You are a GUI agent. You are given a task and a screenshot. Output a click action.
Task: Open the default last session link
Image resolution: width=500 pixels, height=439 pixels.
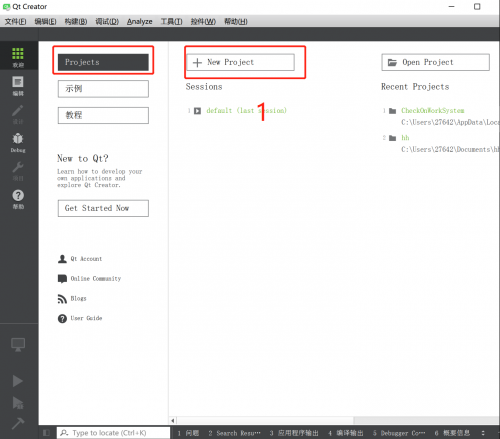[x=246, y=111]
